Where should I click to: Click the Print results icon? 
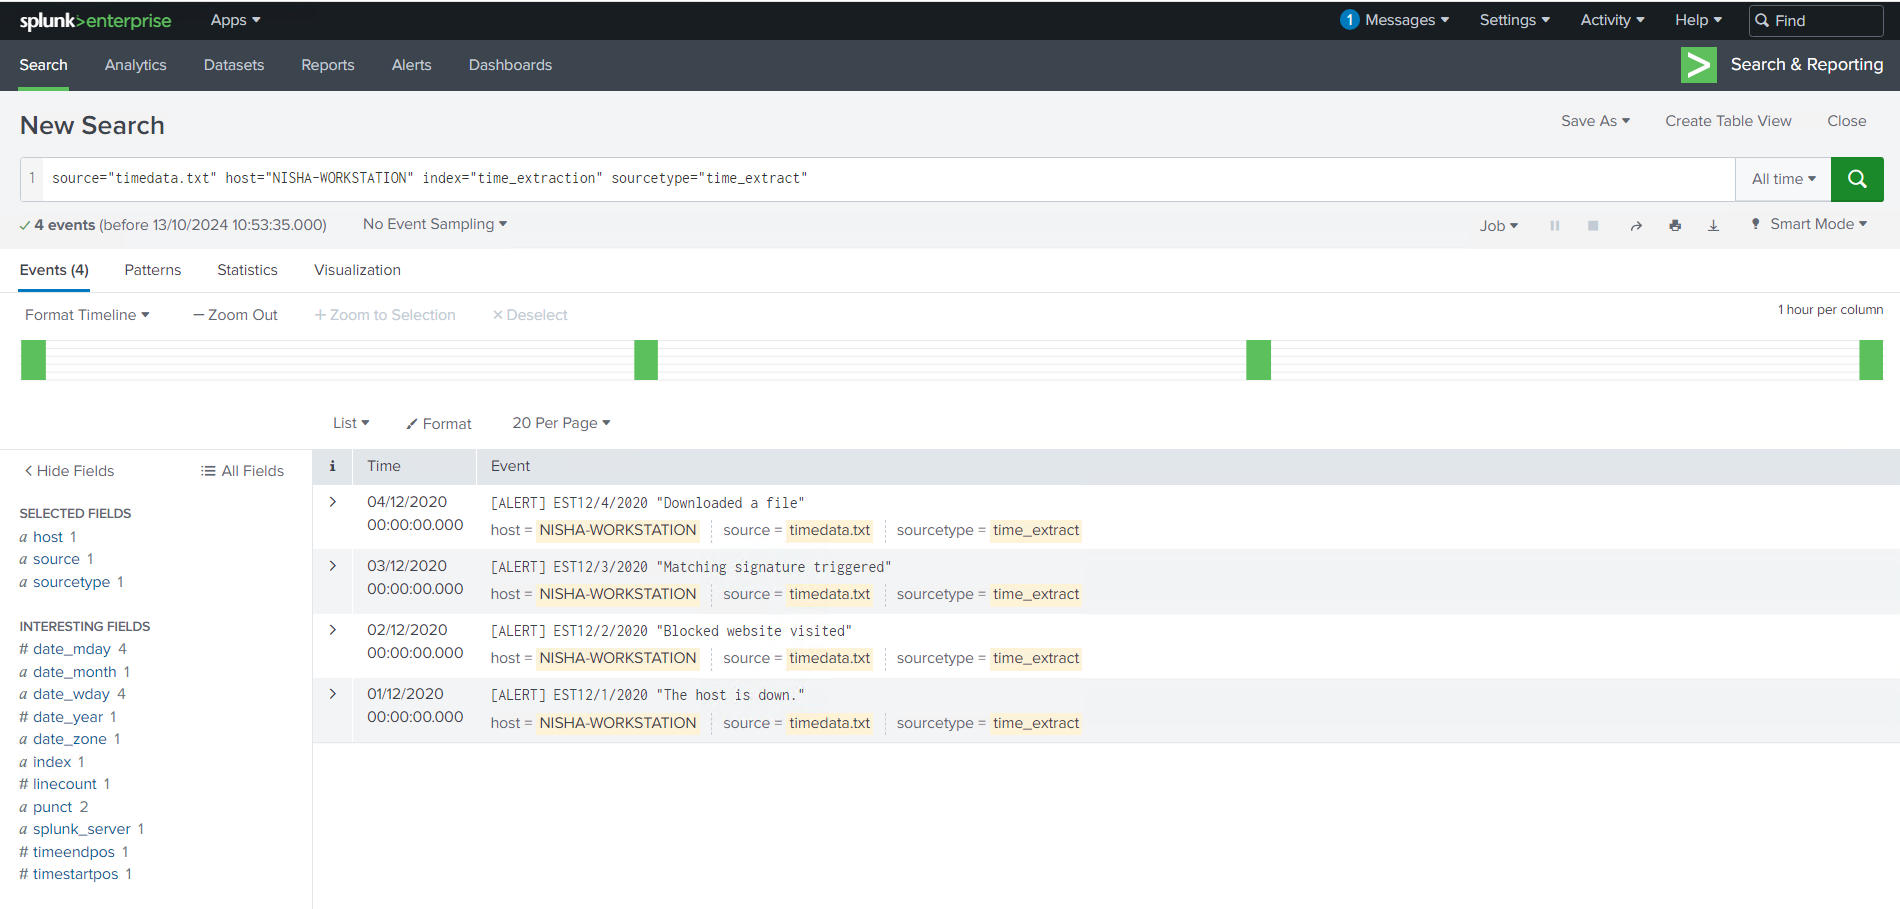tap(1675, 226)
